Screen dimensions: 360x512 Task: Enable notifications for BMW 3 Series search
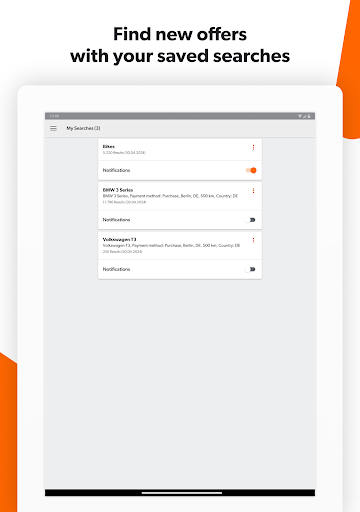point(250,220)
